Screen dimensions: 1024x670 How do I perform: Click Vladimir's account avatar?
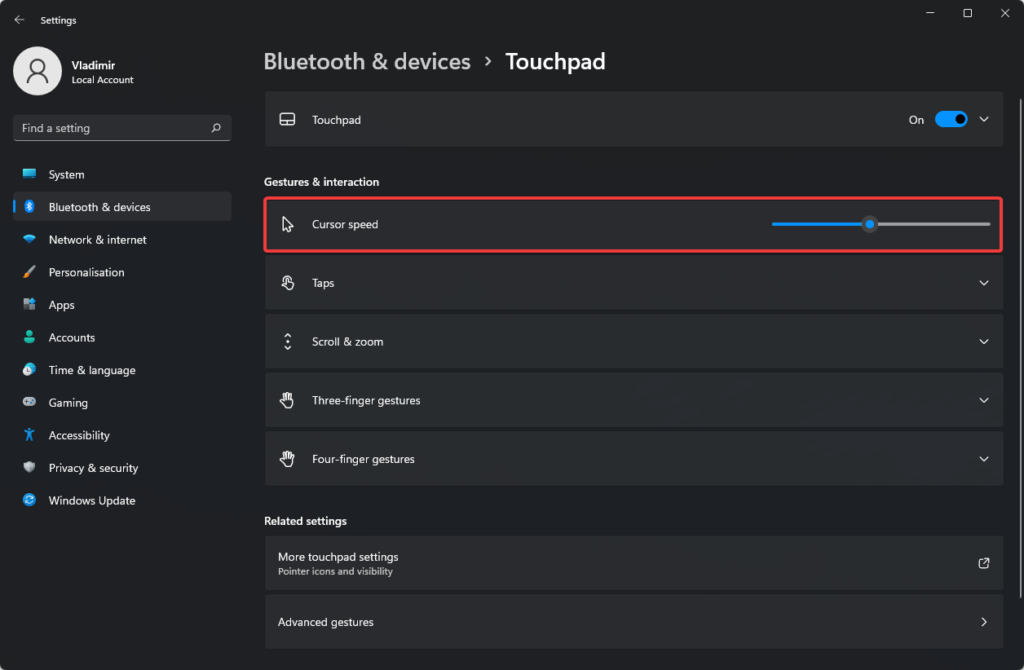click(x=37, y=71)
